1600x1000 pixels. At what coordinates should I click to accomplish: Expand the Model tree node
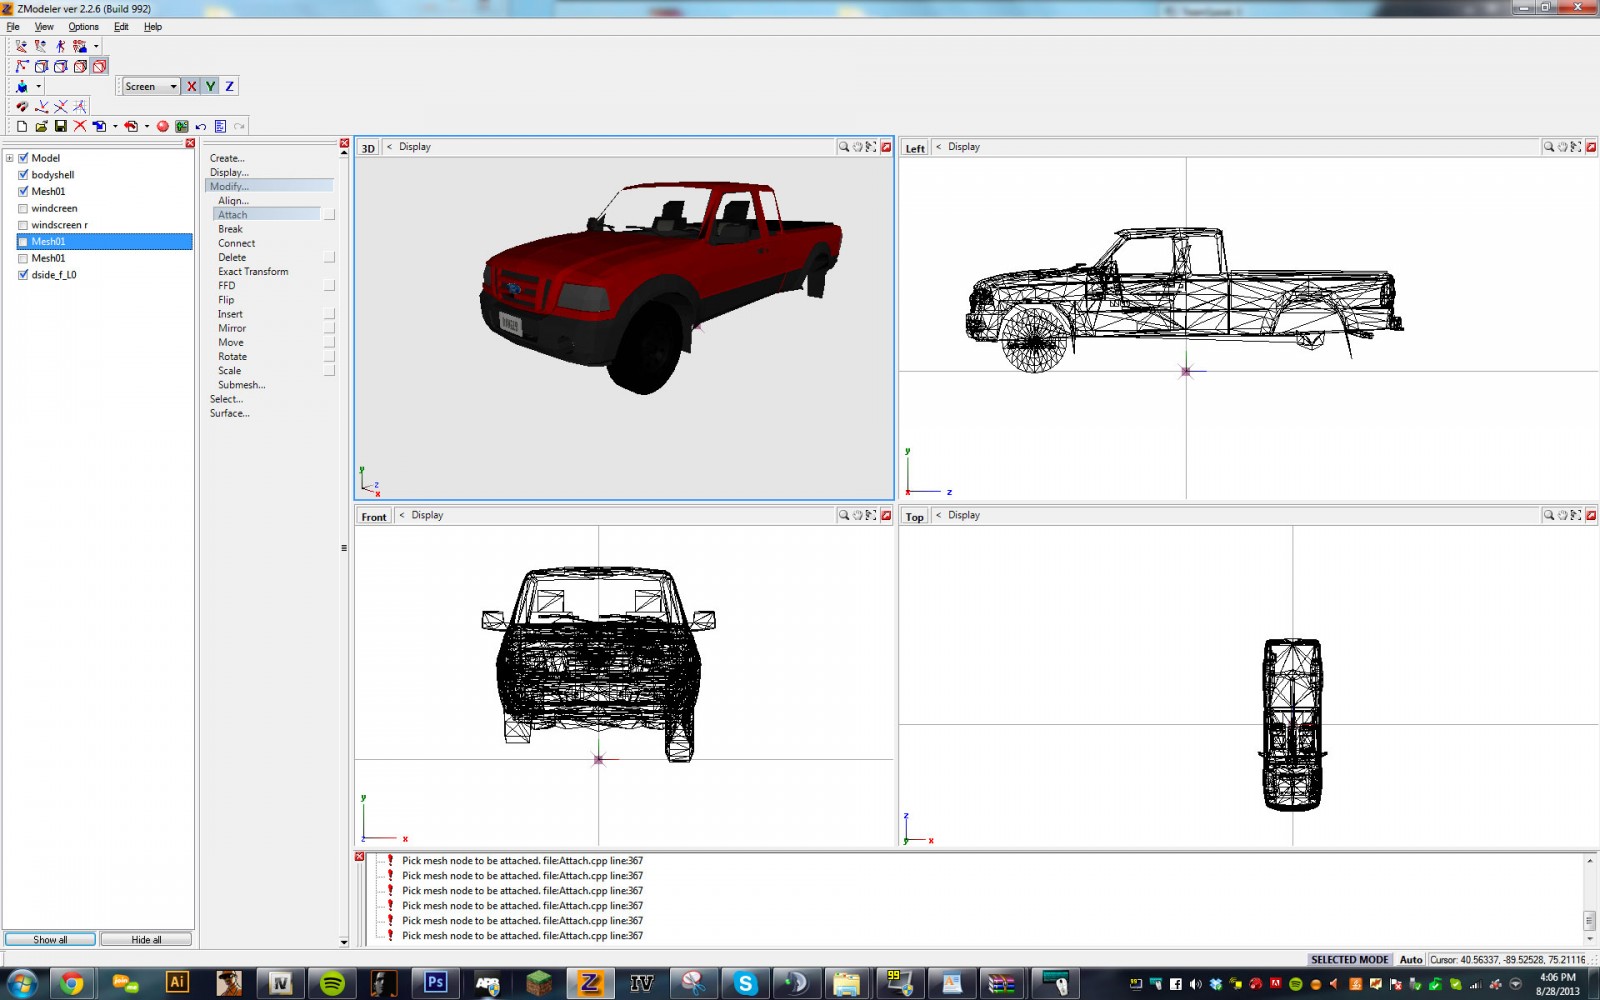(x=10, y=158)
